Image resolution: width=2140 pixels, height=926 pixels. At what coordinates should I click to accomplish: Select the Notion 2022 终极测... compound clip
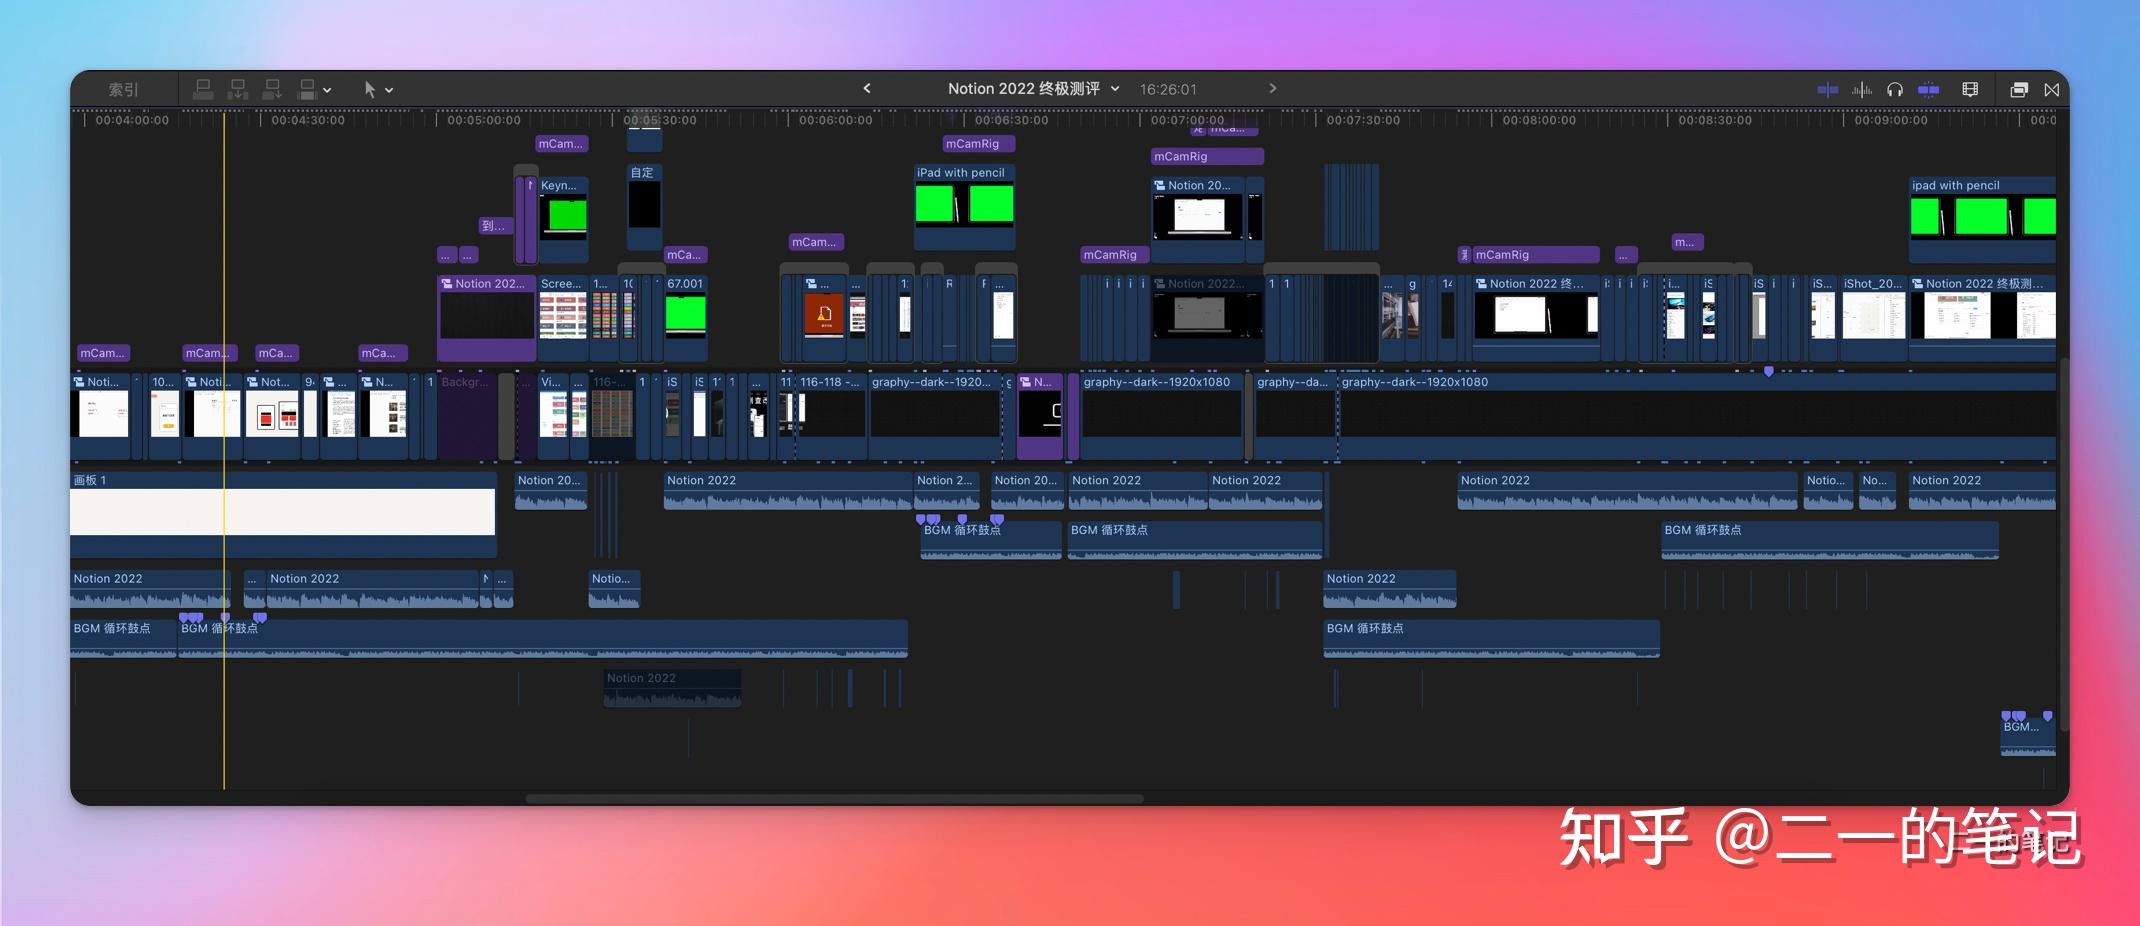coord(1983,316)
